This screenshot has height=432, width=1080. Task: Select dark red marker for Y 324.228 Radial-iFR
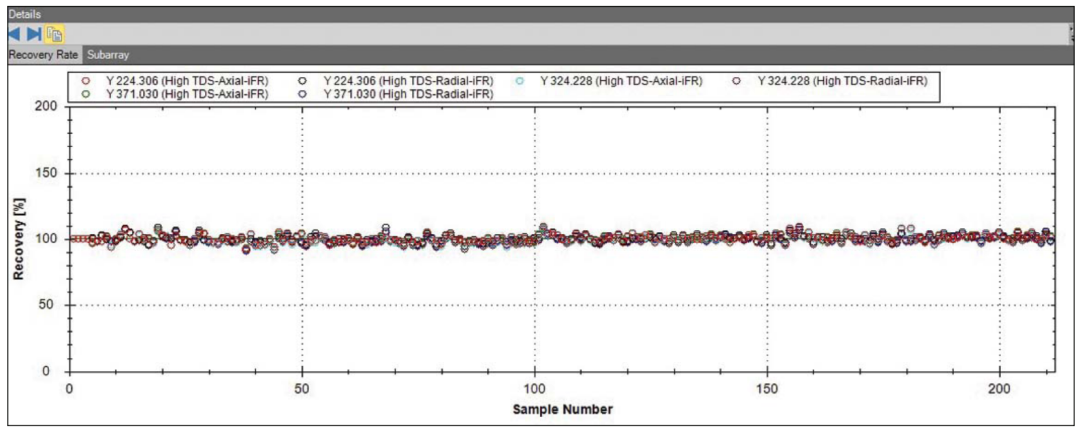(736, 80)
